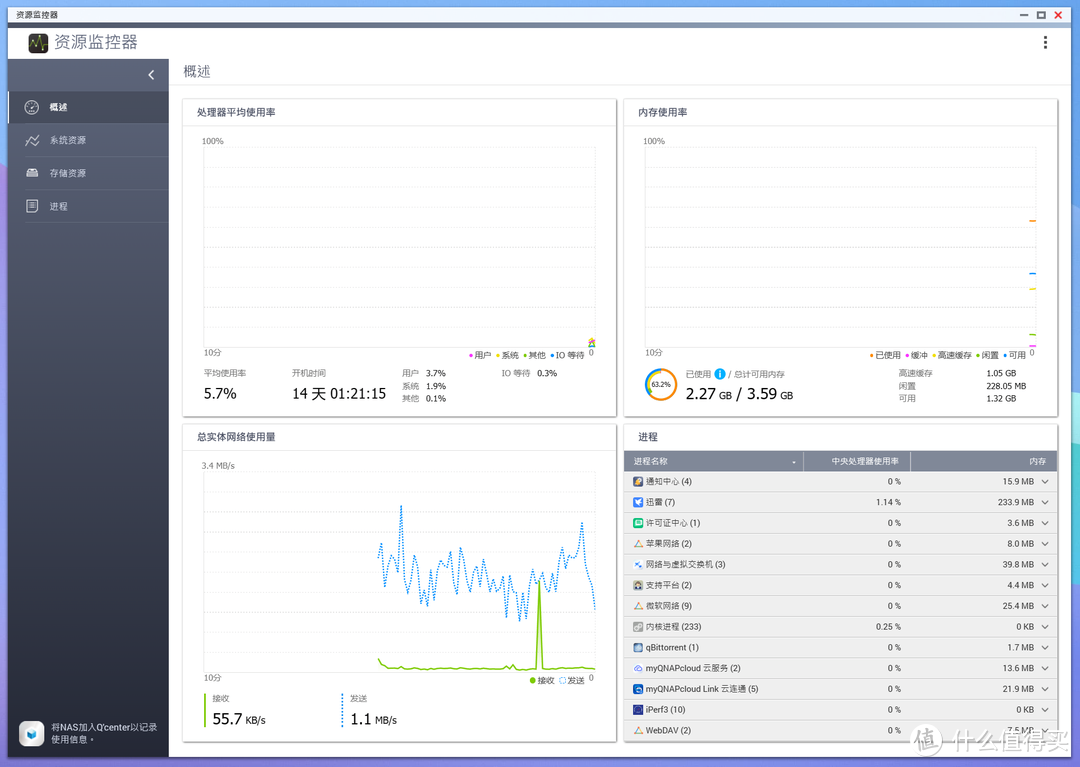Viewport: 1080px width, 767px height.
Task: Expand the 支持平台 (2) process row
Action: click(x=1045, y=585)
